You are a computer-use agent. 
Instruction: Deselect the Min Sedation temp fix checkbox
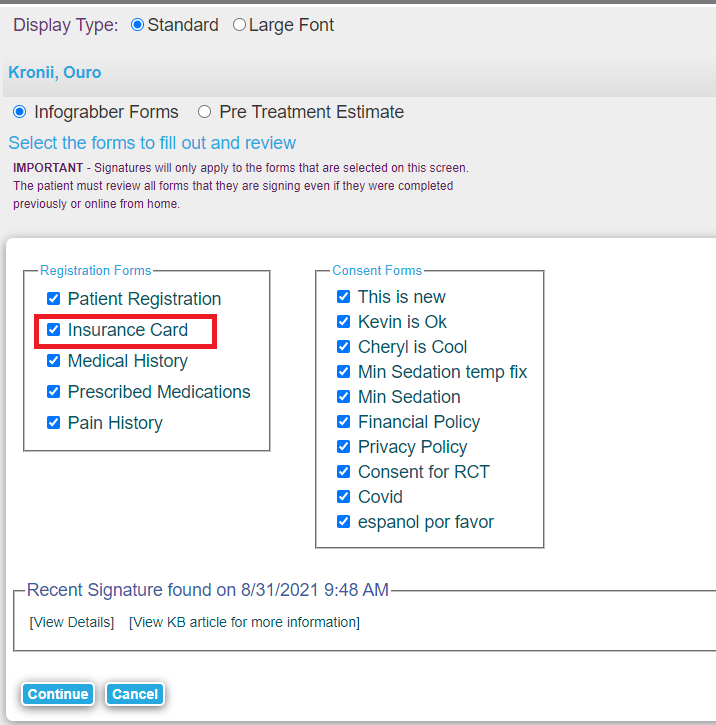point(344,372)
